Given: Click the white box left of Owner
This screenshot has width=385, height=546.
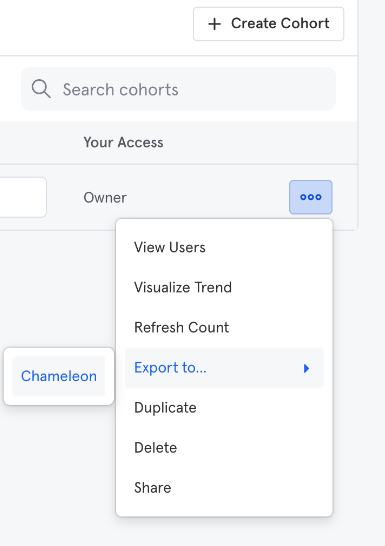Looking at the screenshot, I should coord(23,197).
